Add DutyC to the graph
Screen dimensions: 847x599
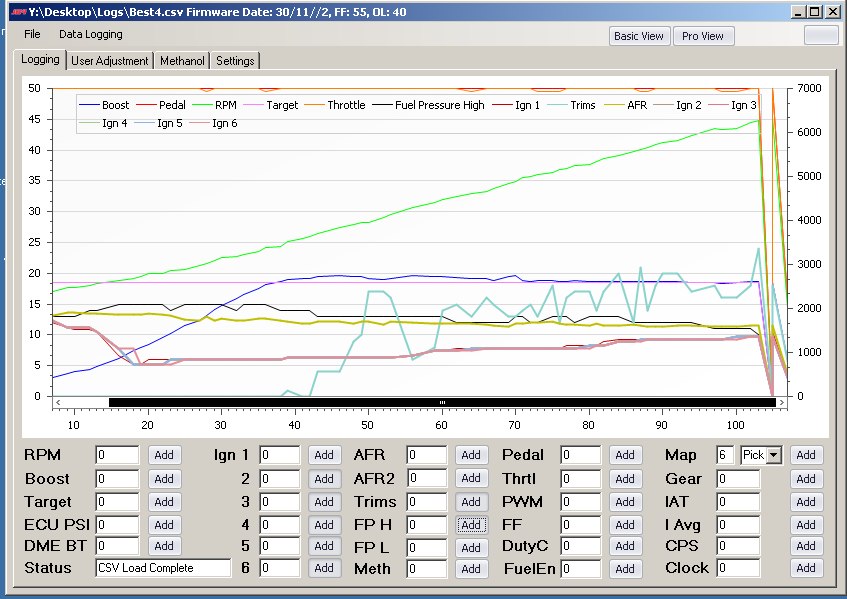pyautogui.click(x=625, y=546)
